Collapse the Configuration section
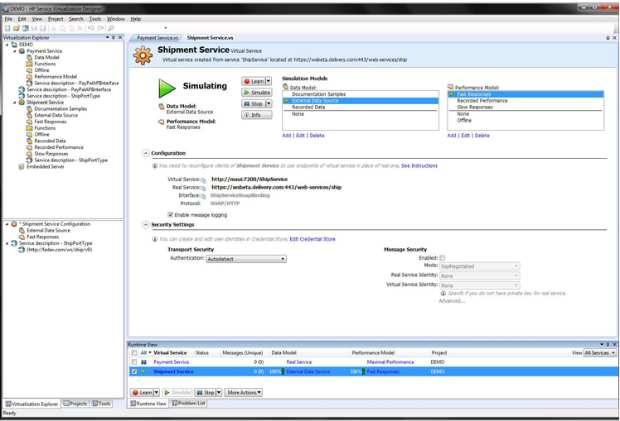The width and height of the screenshot is (620, 421). [146, 153]
